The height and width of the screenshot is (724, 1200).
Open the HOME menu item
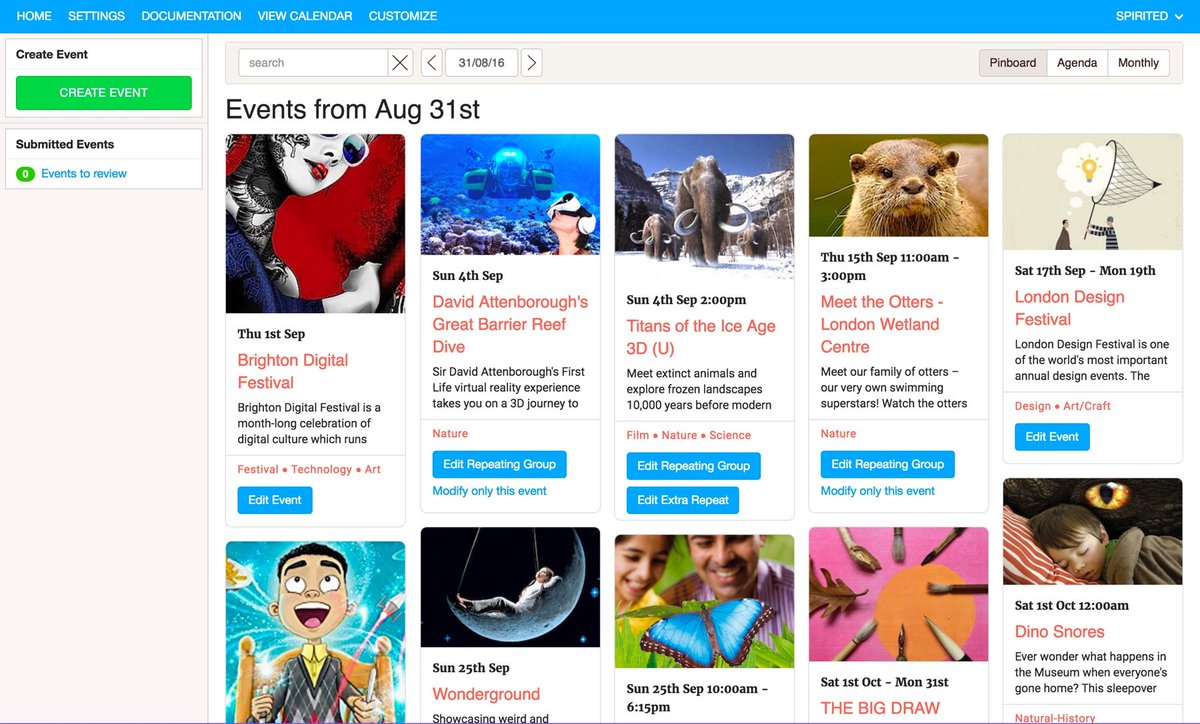(x=34, y=16)
